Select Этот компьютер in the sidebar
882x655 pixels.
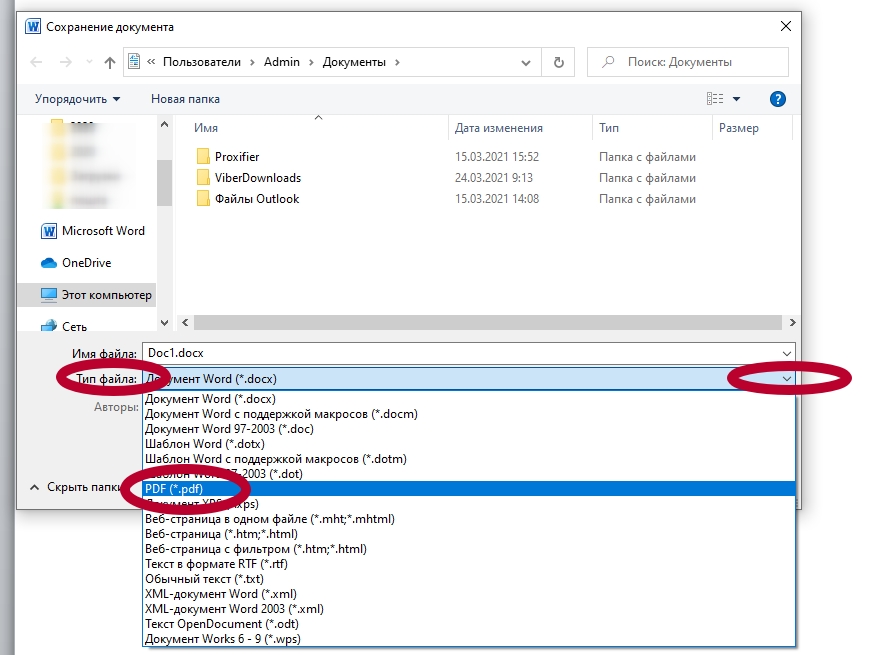102,294
